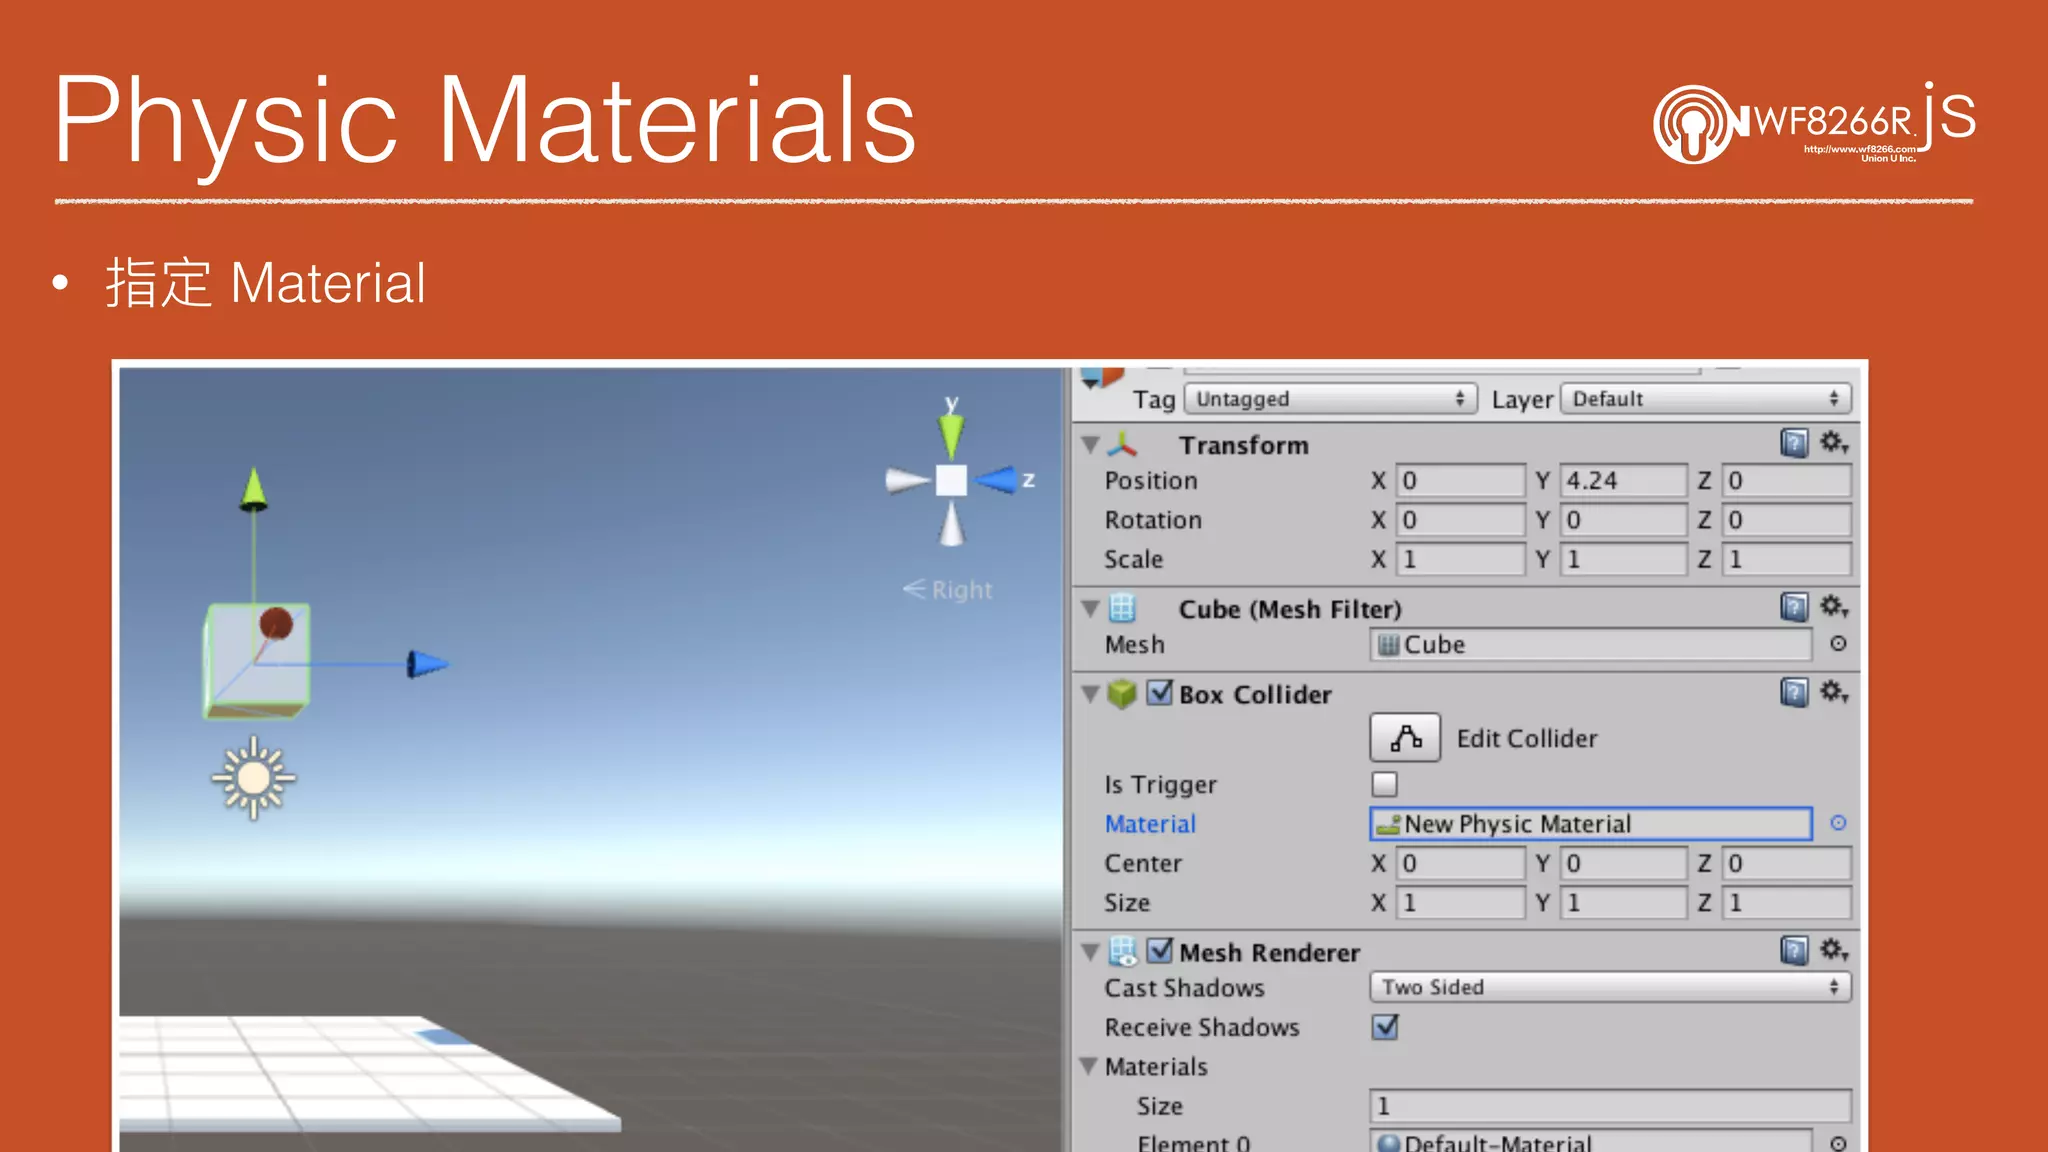Click the Right view label under gizmo

point(948,590)
